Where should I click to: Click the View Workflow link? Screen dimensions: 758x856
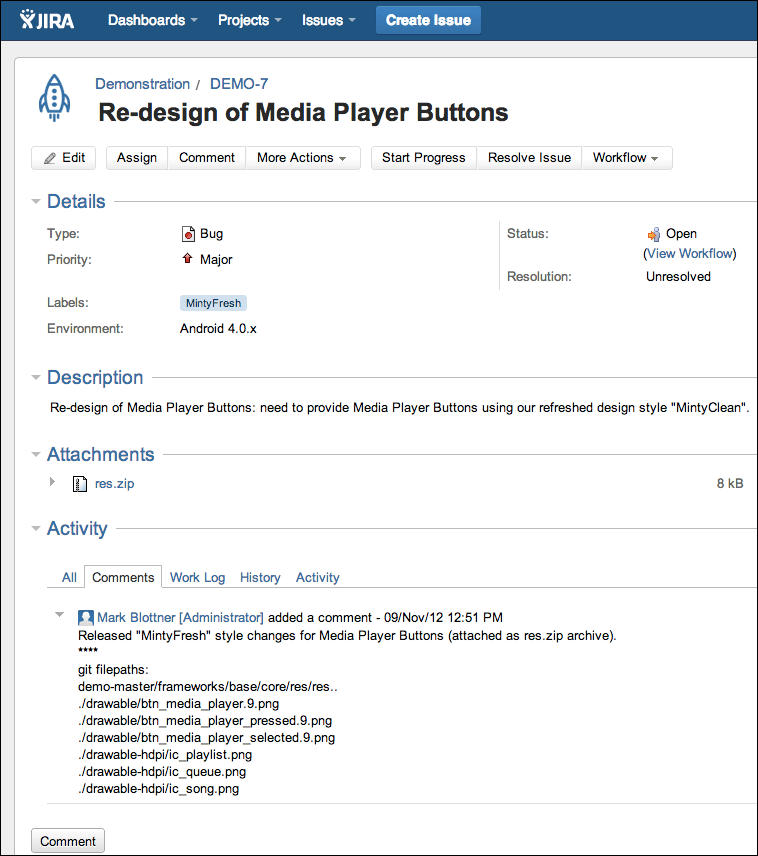pos(690,254)
